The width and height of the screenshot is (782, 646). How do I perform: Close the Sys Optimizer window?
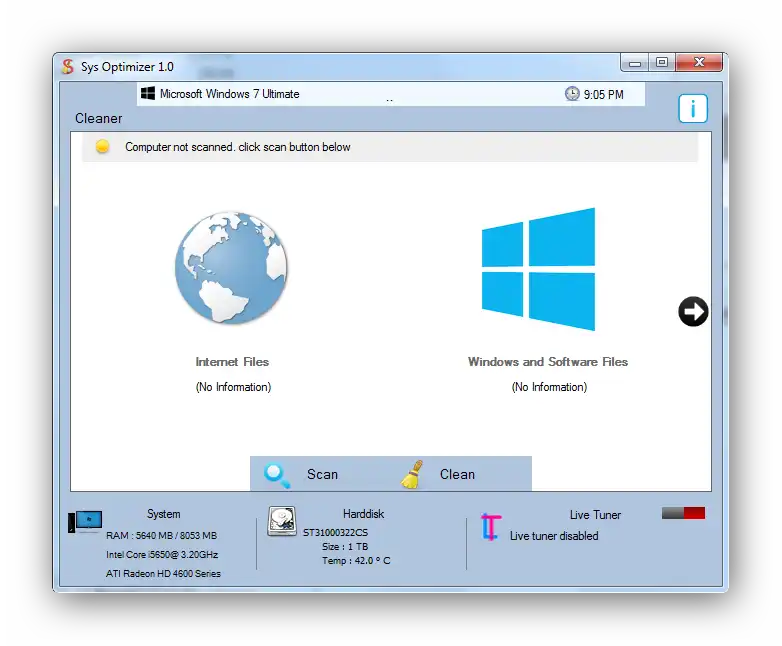699,62
